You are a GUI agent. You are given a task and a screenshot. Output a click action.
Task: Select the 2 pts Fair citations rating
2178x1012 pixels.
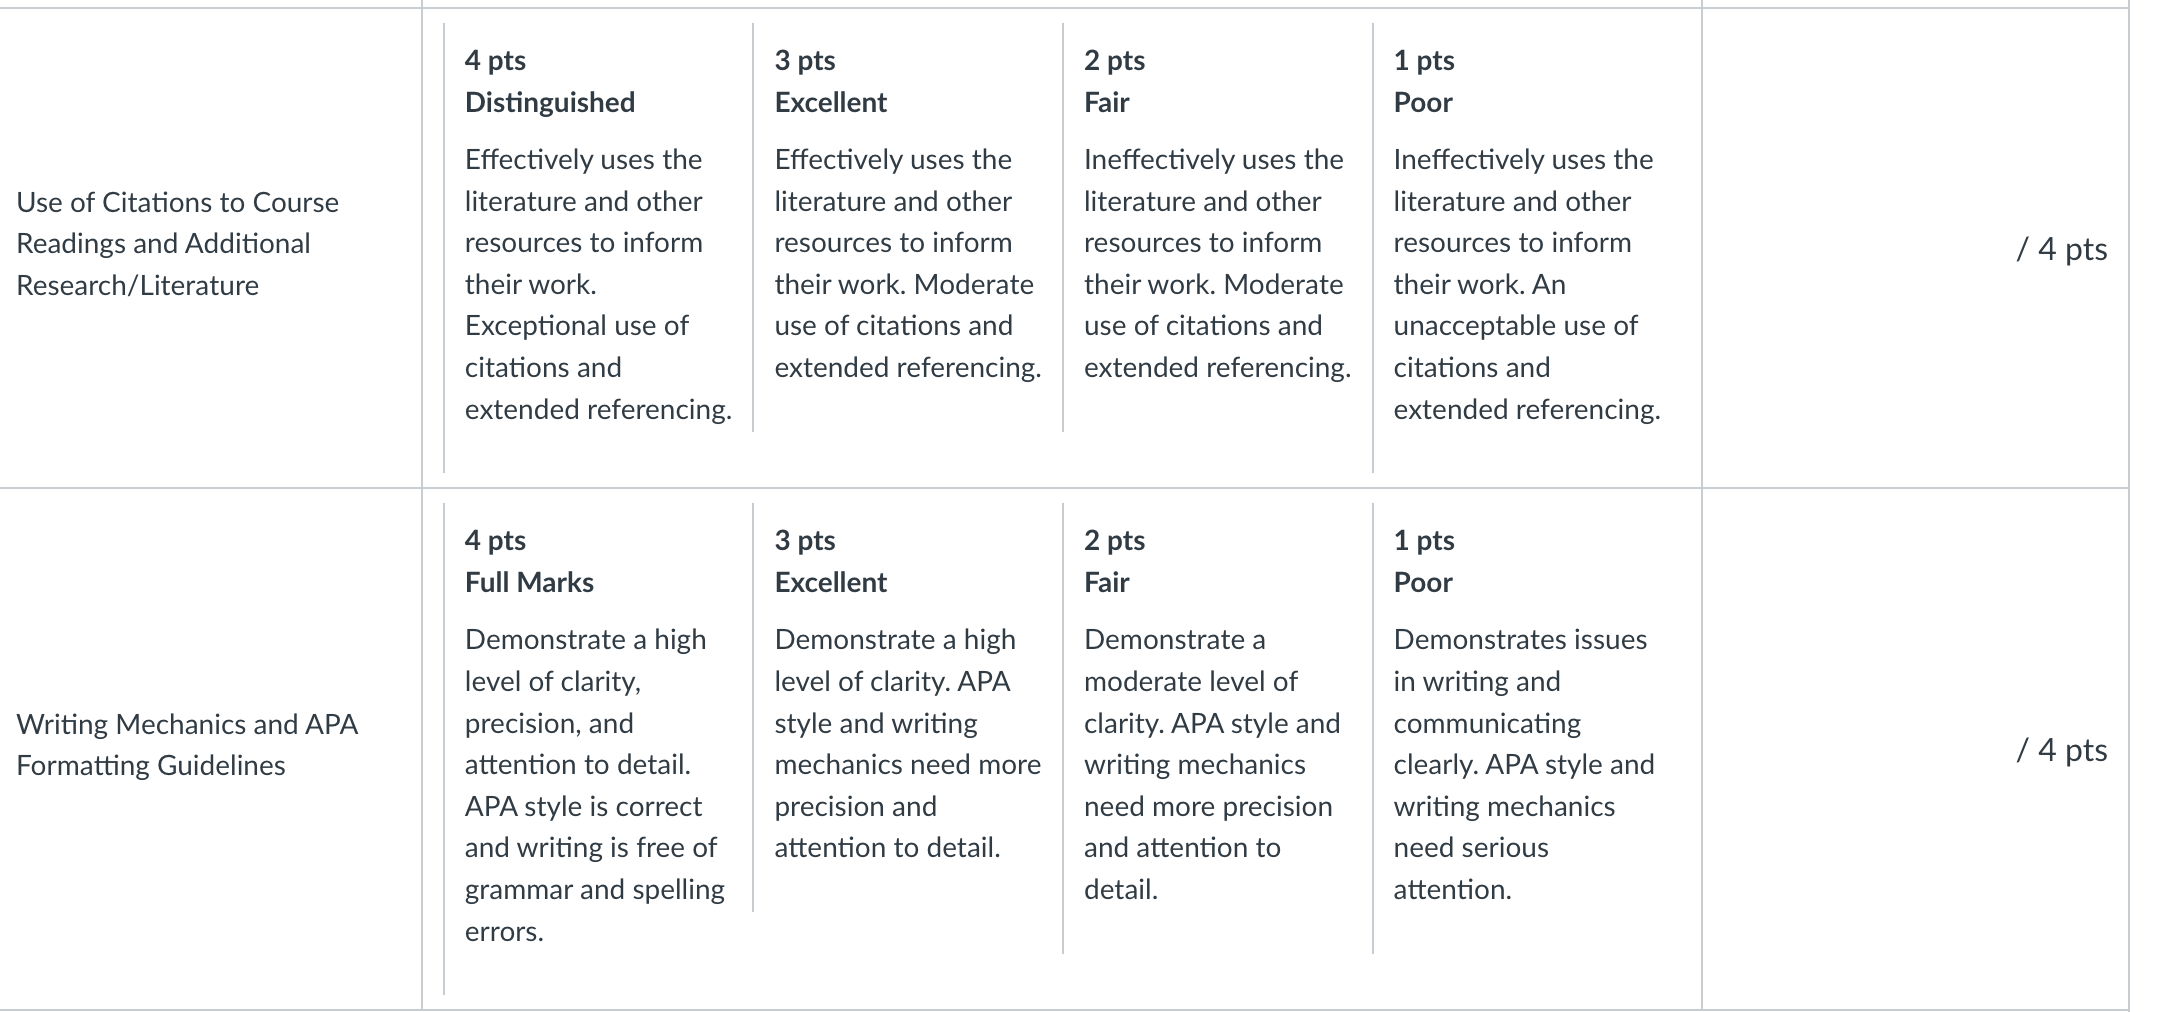pos(1217,227)
